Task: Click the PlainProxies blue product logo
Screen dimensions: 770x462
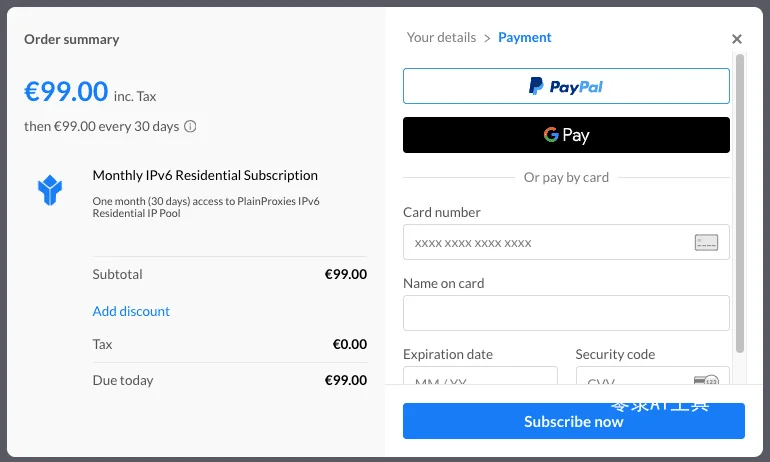Action: pyautogui.click(x=50, y=190)
